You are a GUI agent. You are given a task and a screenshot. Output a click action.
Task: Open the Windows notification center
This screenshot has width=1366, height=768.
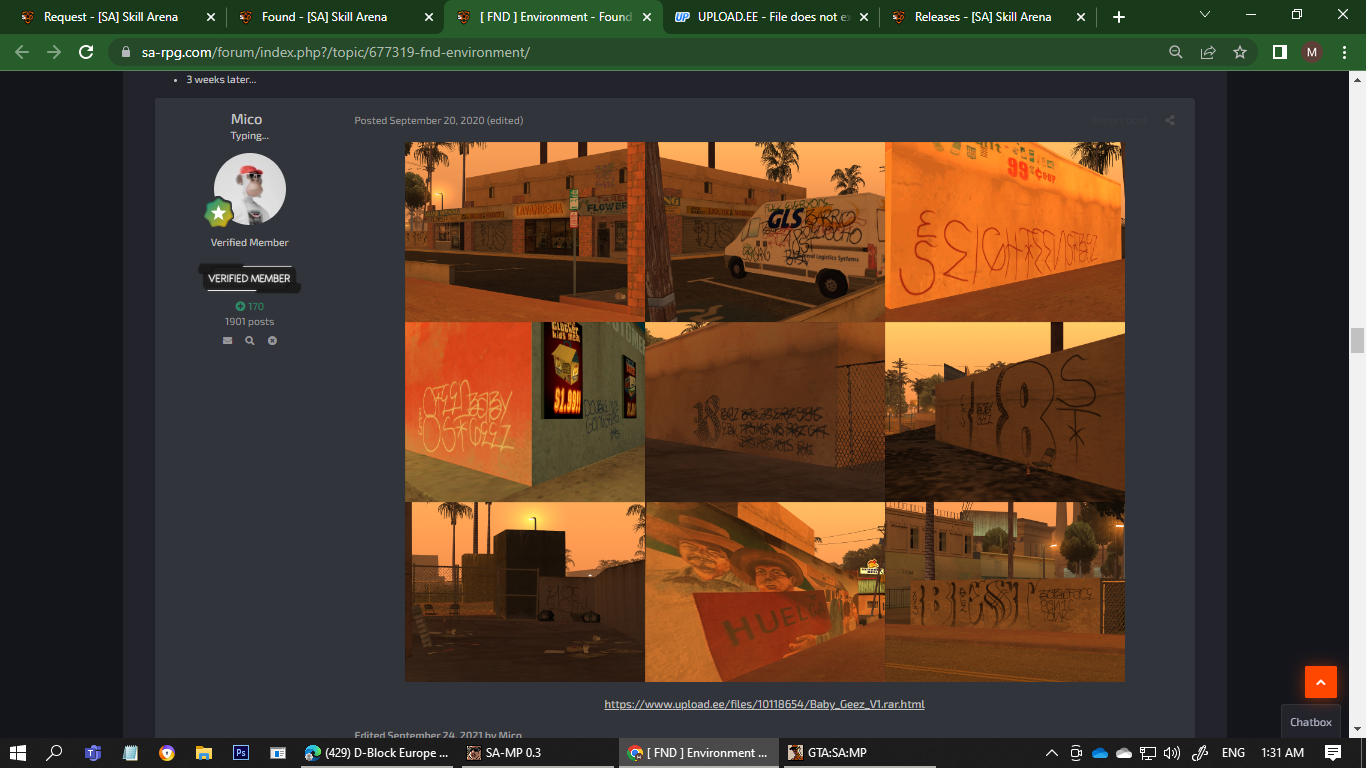pyautogui.click(x=1333, y=752)
